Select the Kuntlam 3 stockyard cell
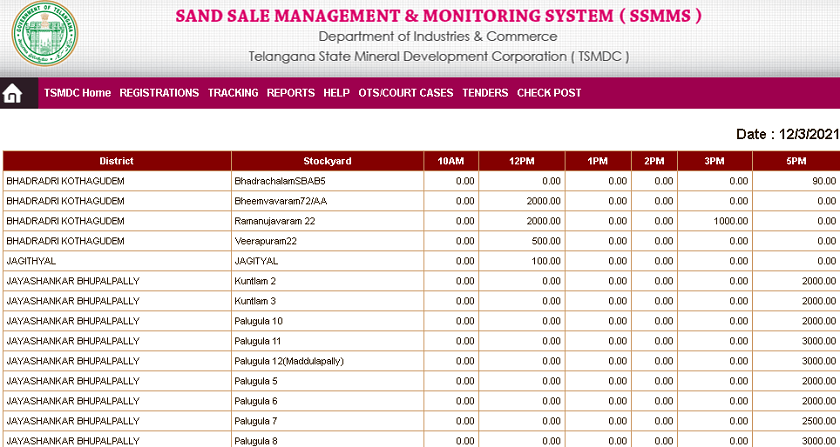 pyautogui.click(x=327, y=301)
